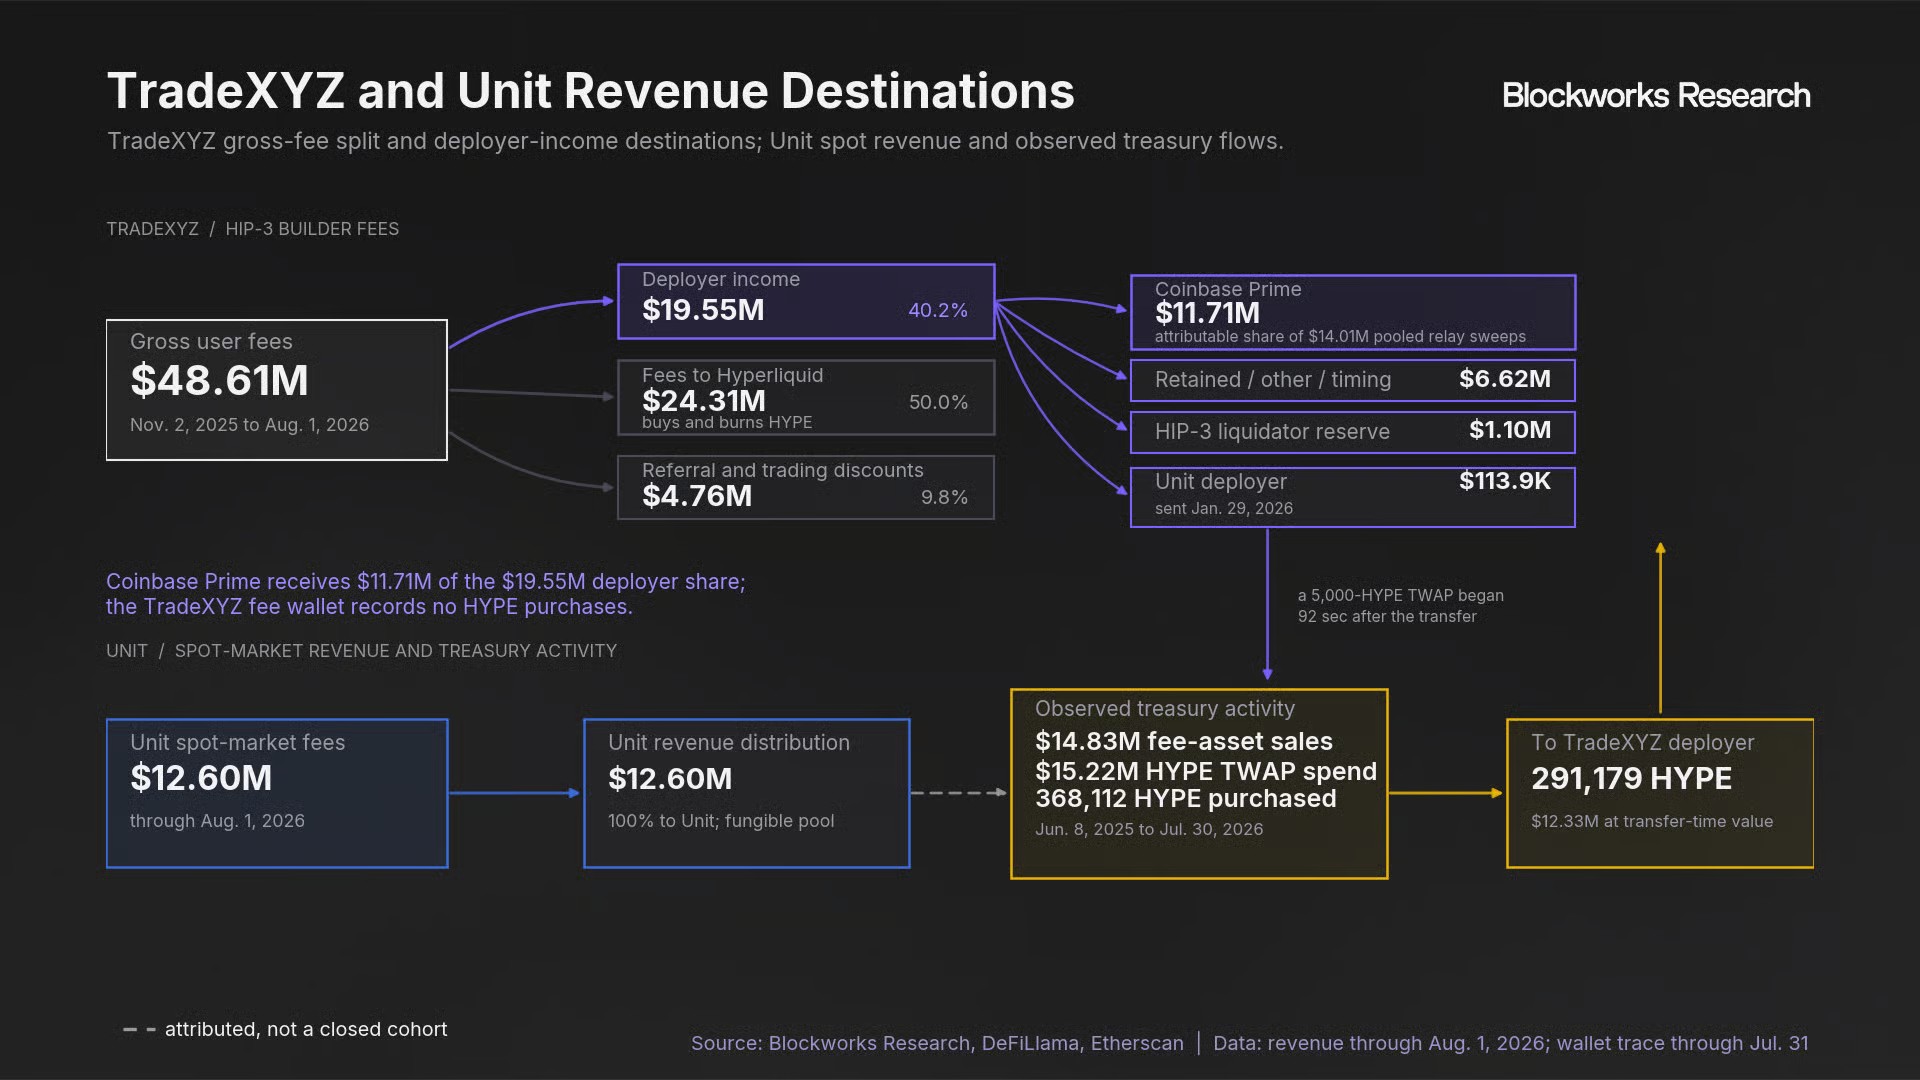Click the Blockworks Research logo
The height and width of the screenshot is (1080, 1920).
1656,95
